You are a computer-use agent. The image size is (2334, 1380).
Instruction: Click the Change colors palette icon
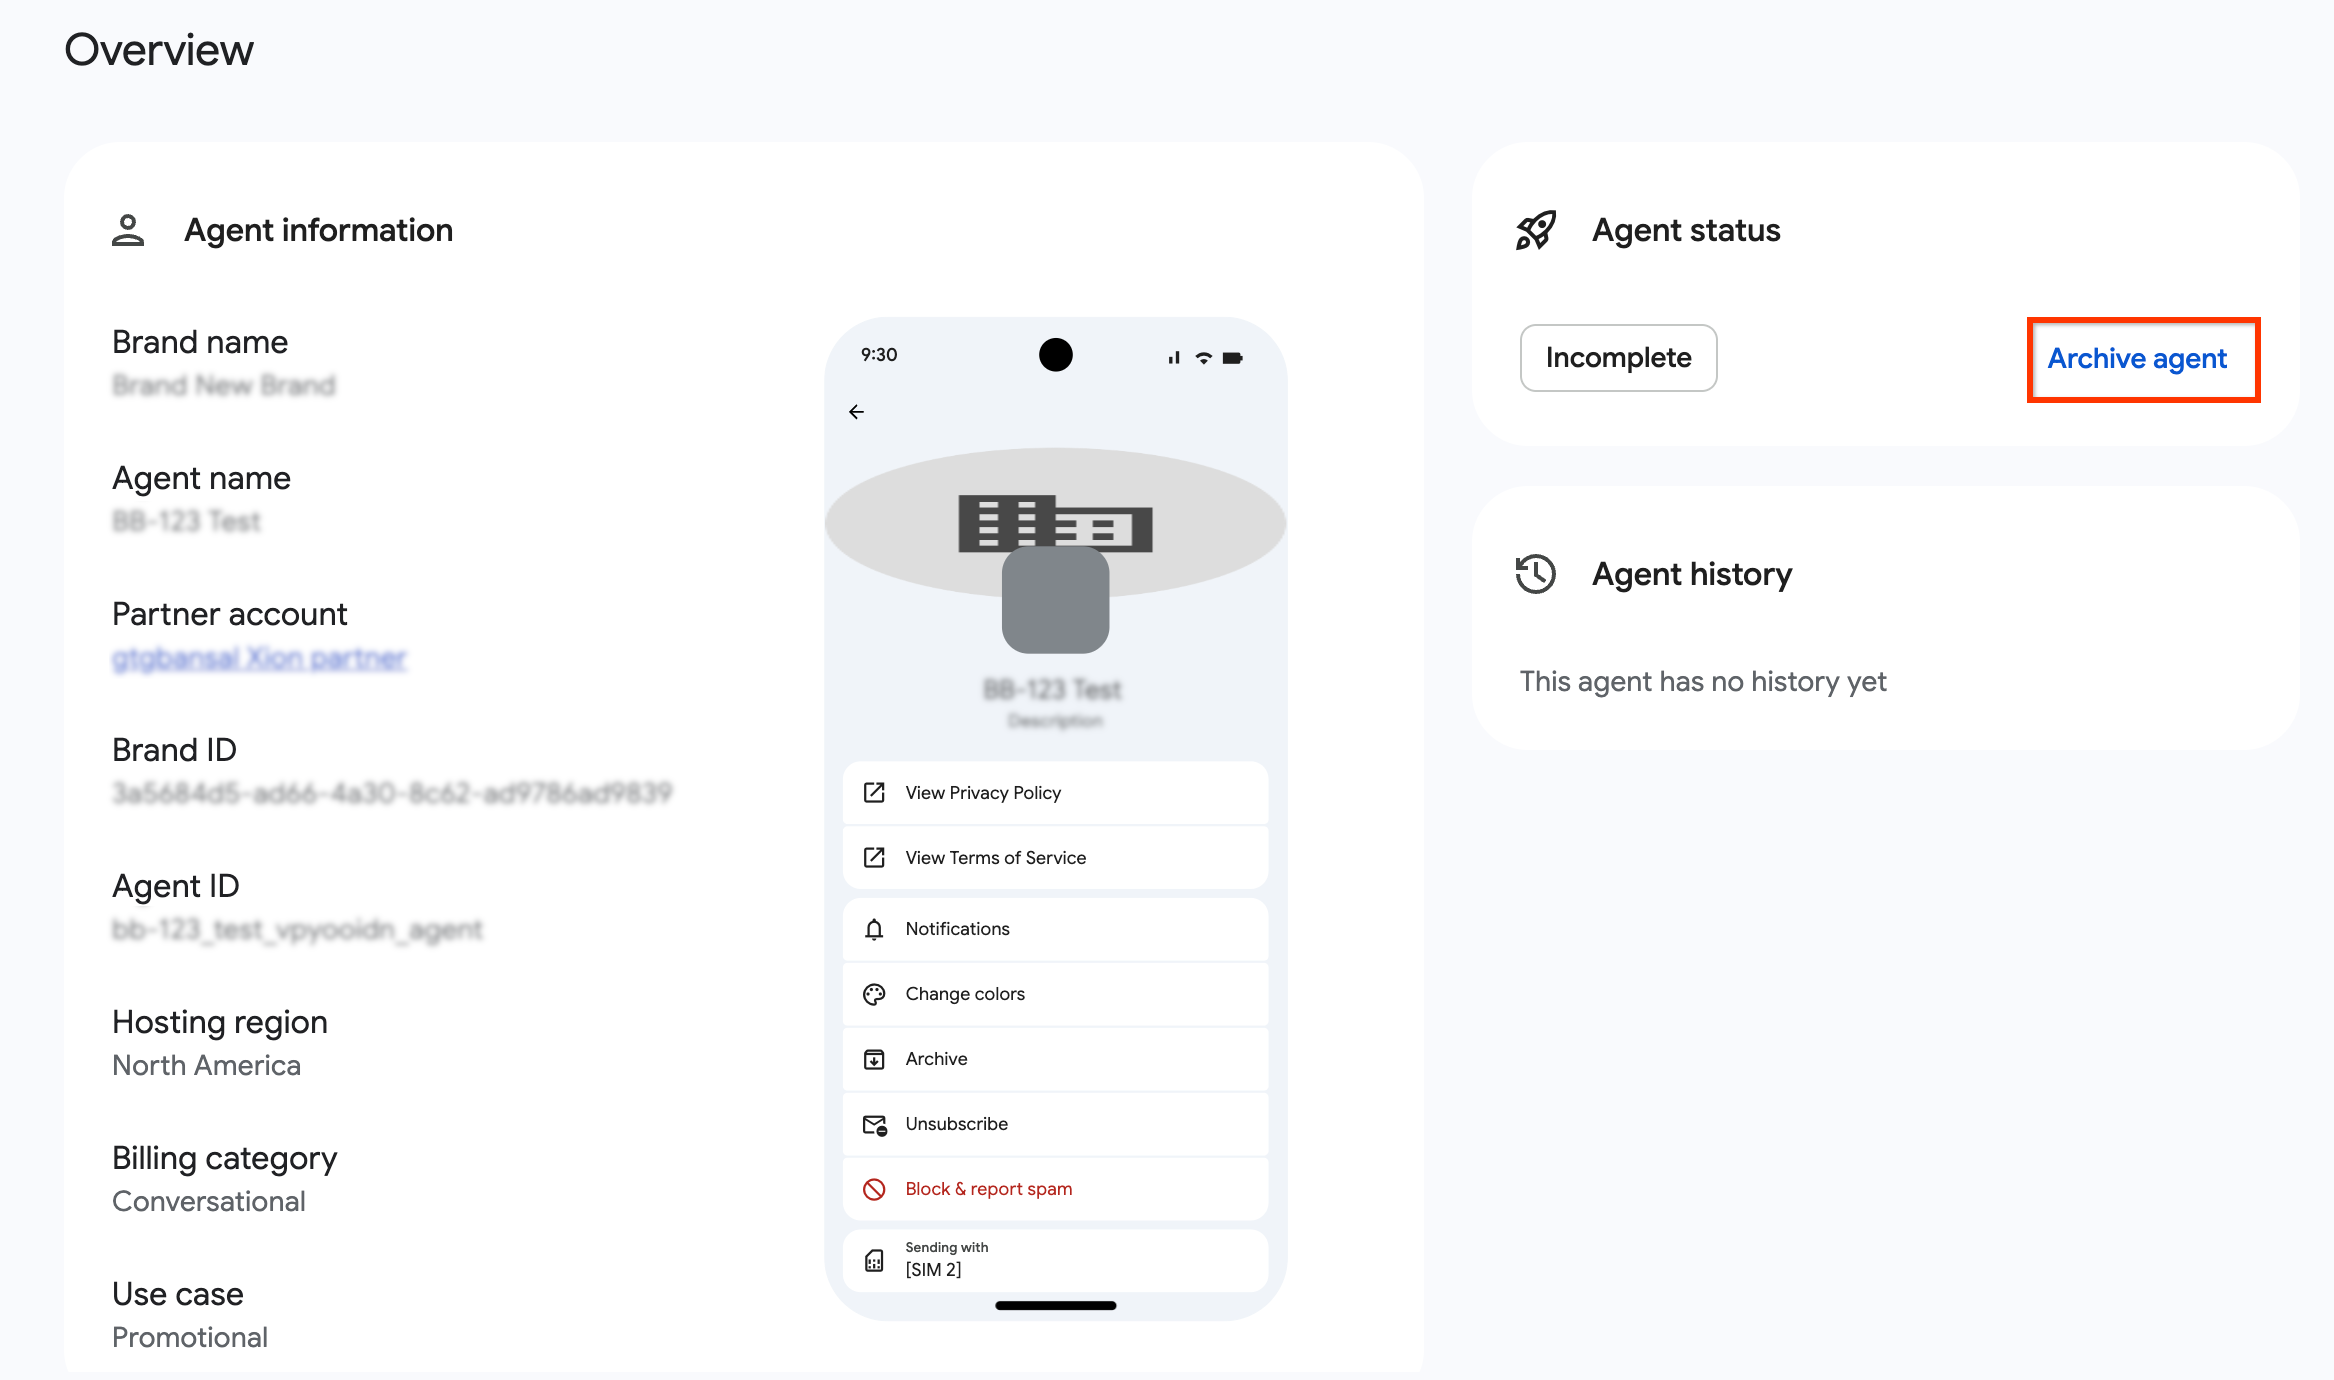coord(874,993)
